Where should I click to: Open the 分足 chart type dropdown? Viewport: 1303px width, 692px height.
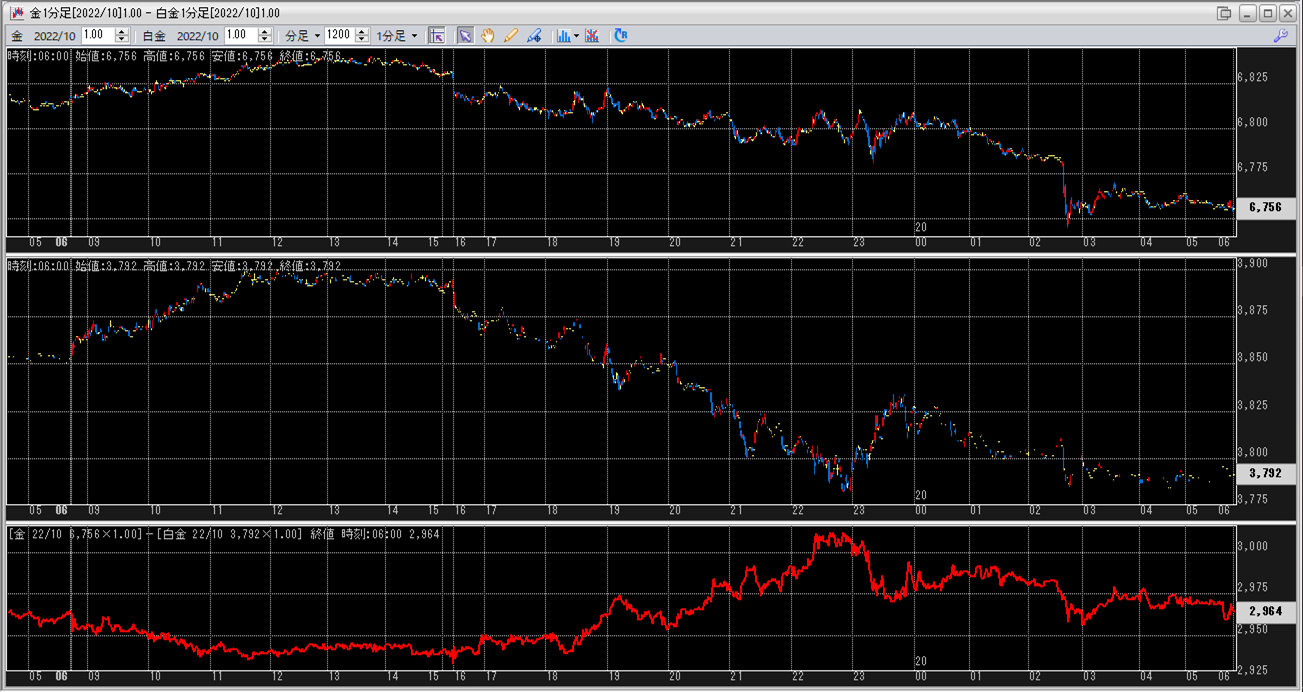303,35
